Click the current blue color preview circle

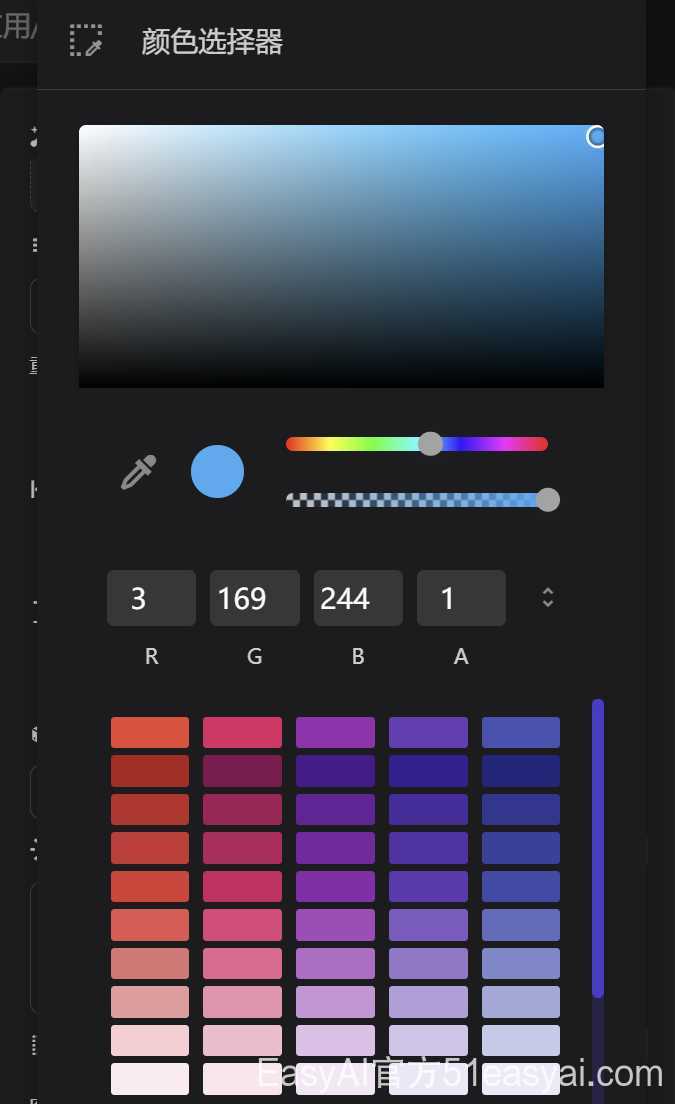217,471
